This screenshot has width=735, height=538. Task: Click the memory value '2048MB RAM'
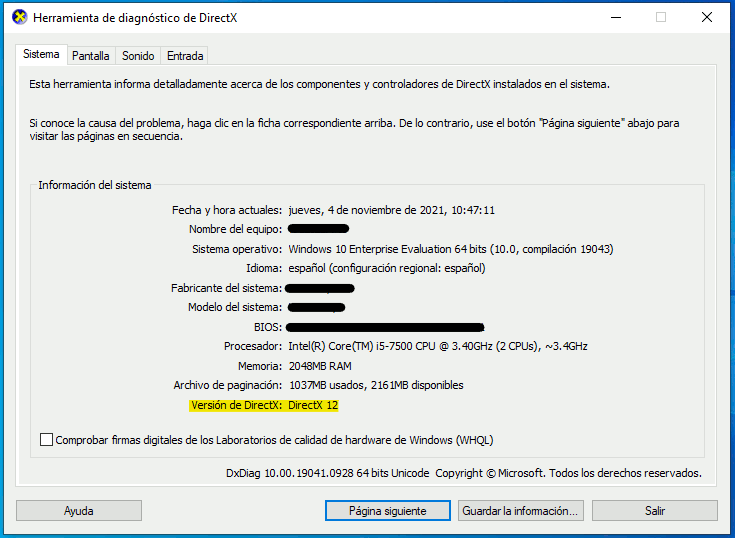(x=320, y=366)
